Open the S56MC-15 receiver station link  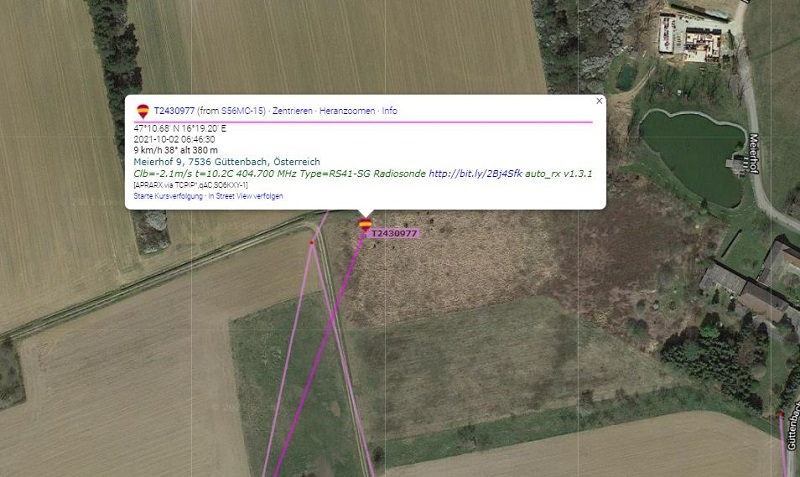click(243, 111)
